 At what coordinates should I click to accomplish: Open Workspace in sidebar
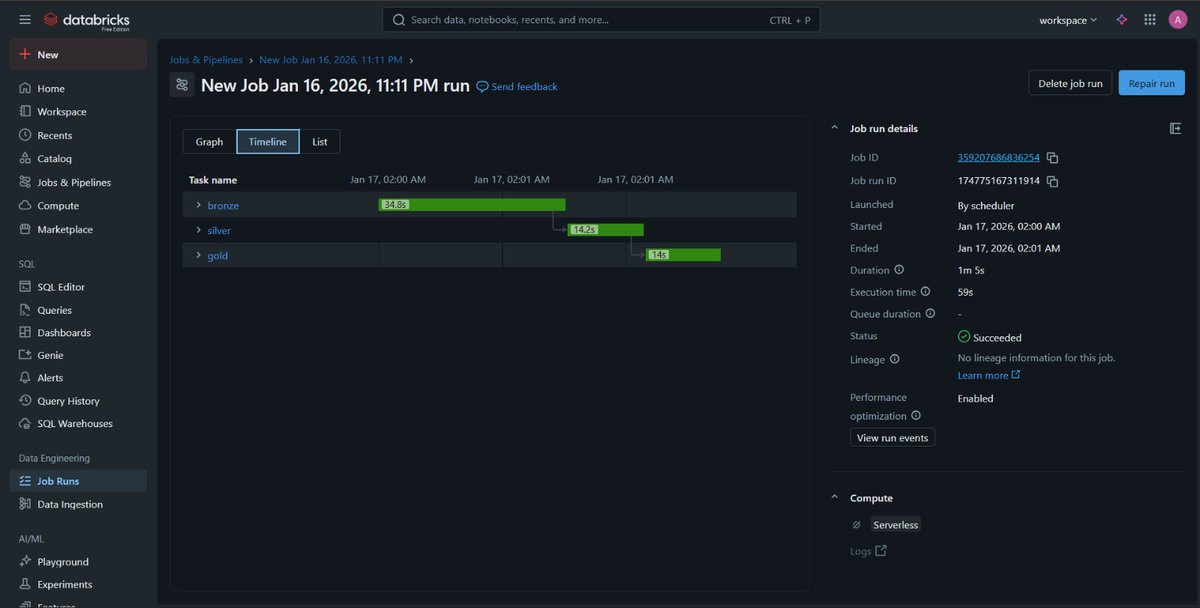[x=79, y=112]
